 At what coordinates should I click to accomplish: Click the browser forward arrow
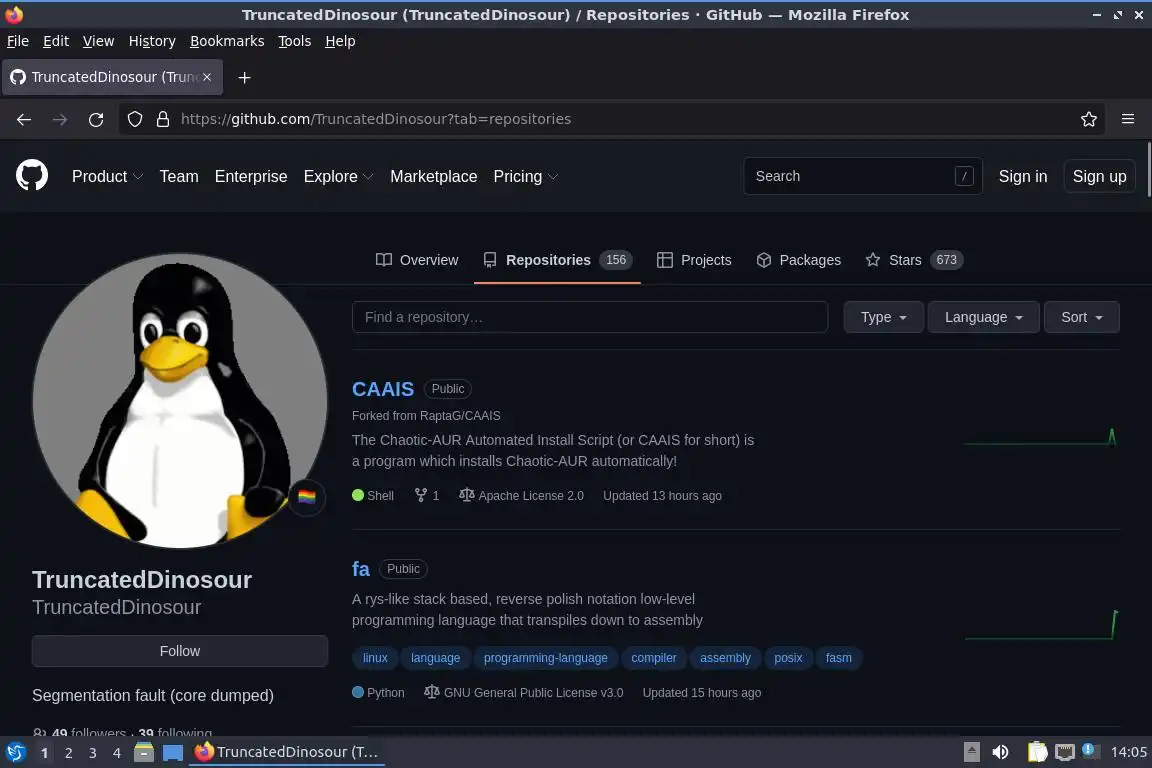click(x=60, y=119)
